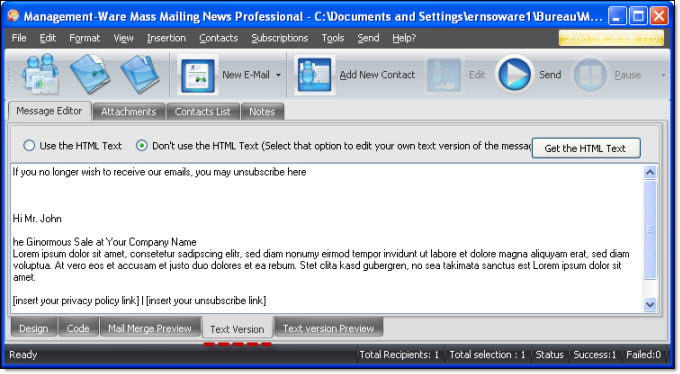This screenshot has width=680, height=374.
Task: Click scrollbar up arrow in text editor
Action: [650, 173]
